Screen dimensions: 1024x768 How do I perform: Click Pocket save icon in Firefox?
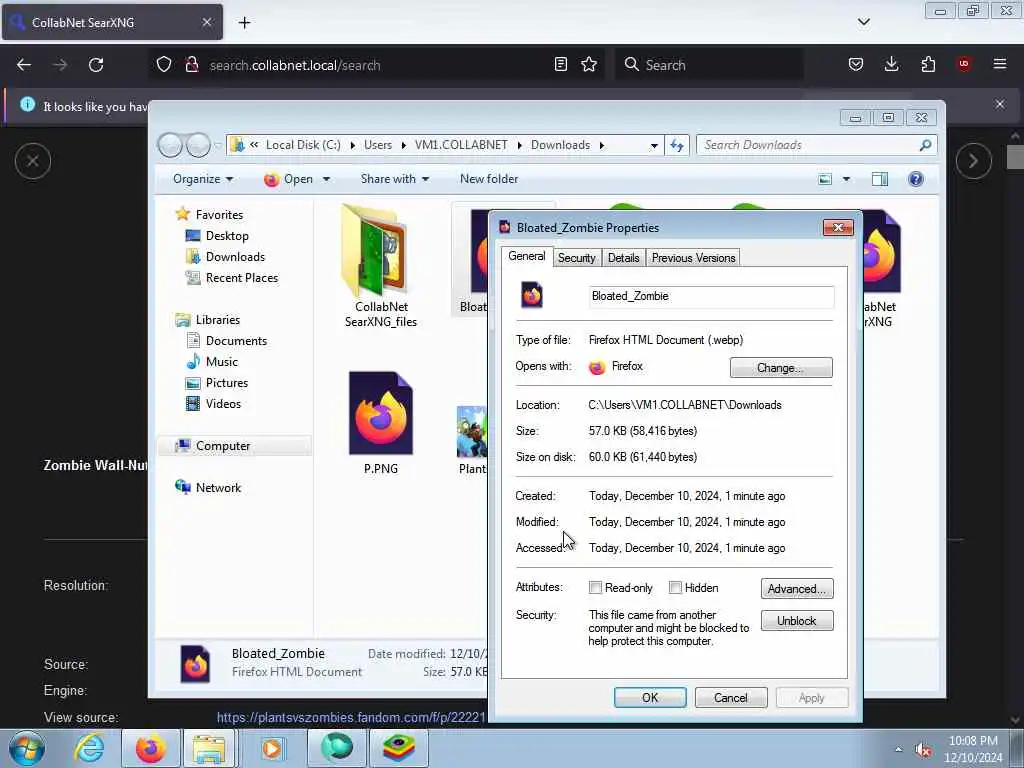coord(856,64)
